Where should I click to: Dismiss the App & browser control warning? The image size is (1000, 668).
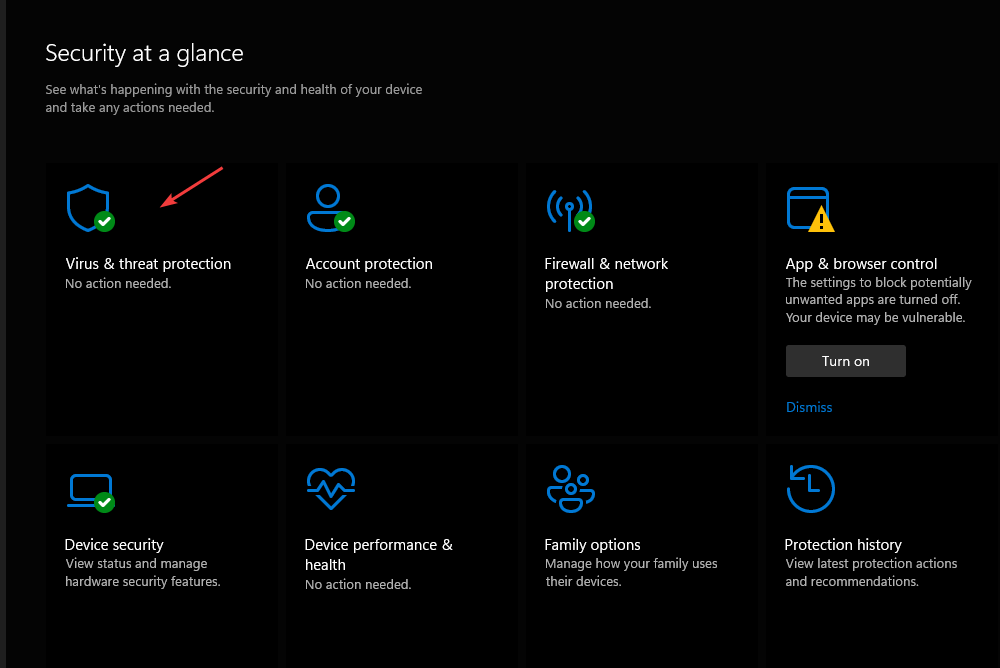click(809, 407)
